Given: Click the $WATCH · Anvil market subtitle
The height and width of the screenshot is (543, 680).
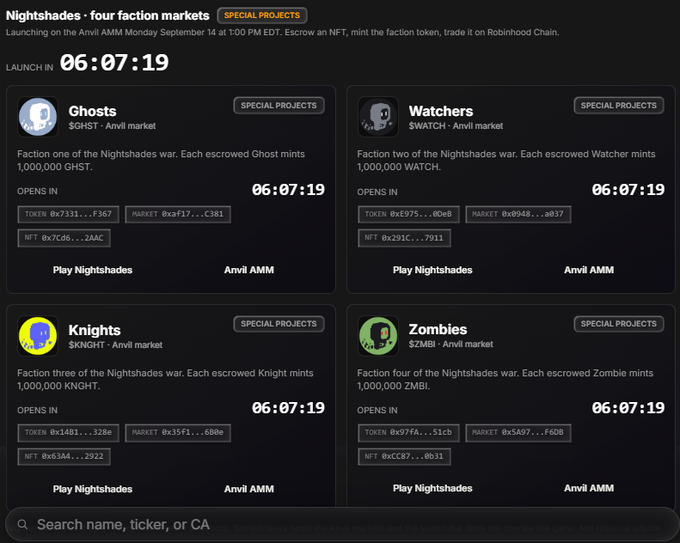Looking at the screenshot, I should [x=456, y=126].
